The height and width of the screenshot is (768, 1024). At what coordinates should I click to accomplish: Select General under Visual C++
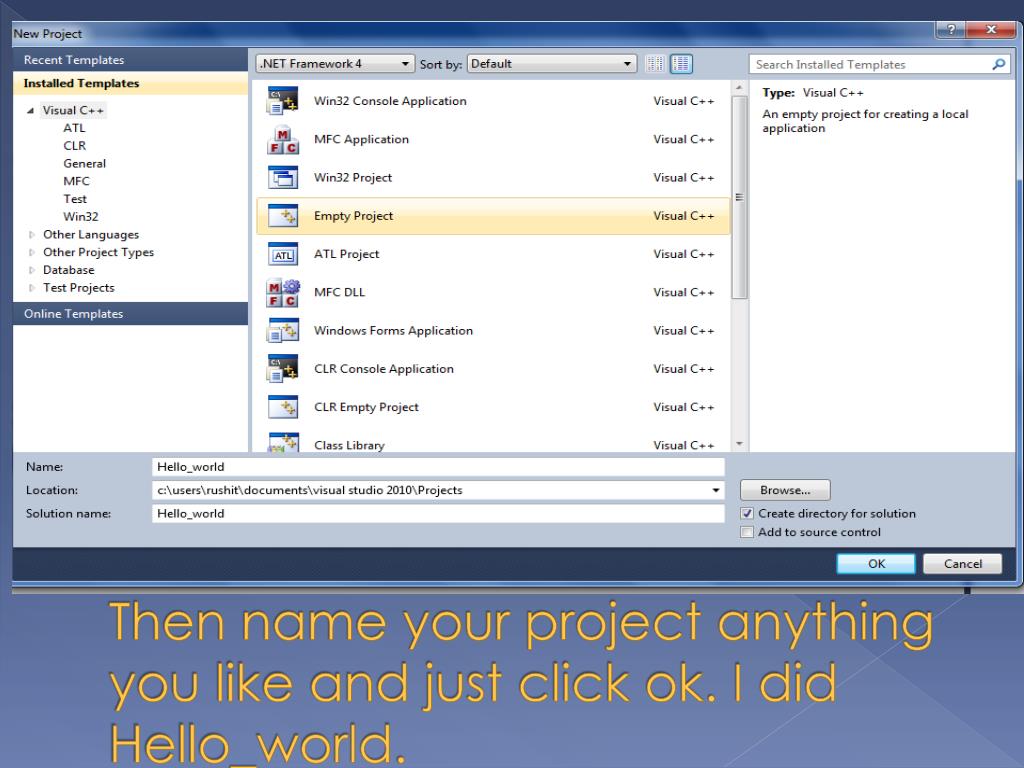pos(84,163)
